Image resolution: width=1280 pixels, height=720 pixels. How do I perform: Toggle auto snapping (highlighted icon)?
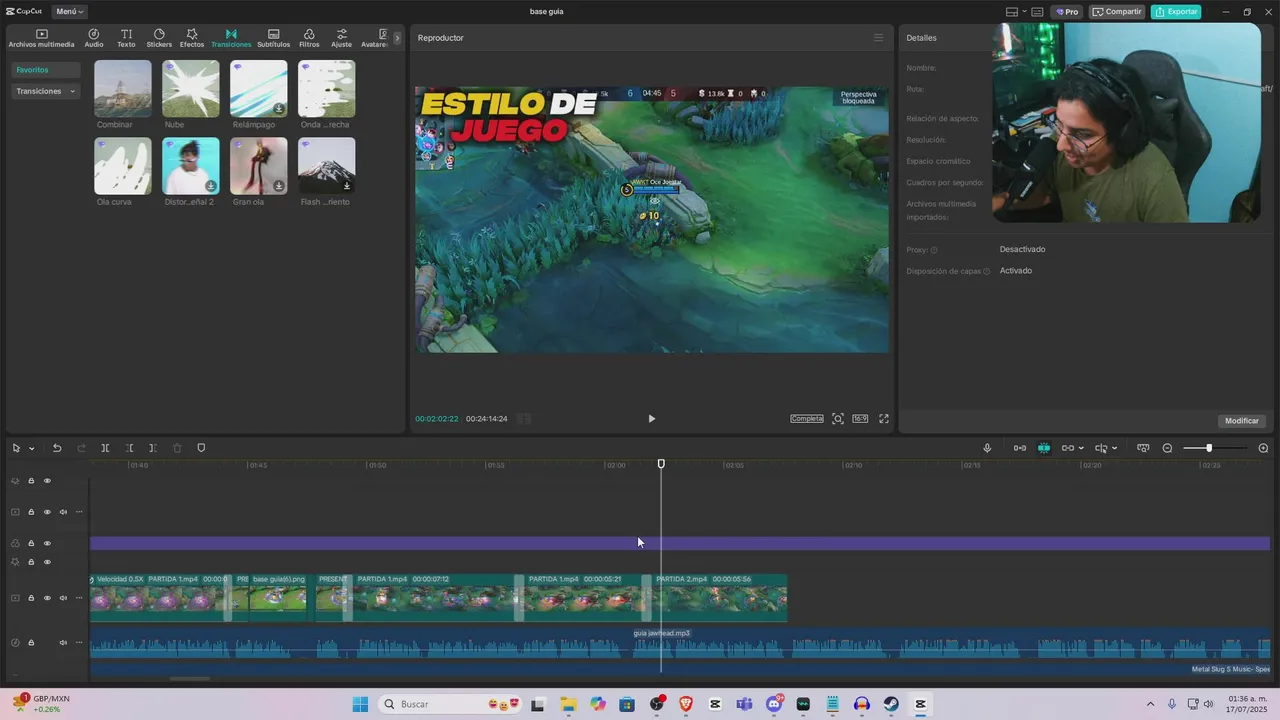click(1044, 448)
